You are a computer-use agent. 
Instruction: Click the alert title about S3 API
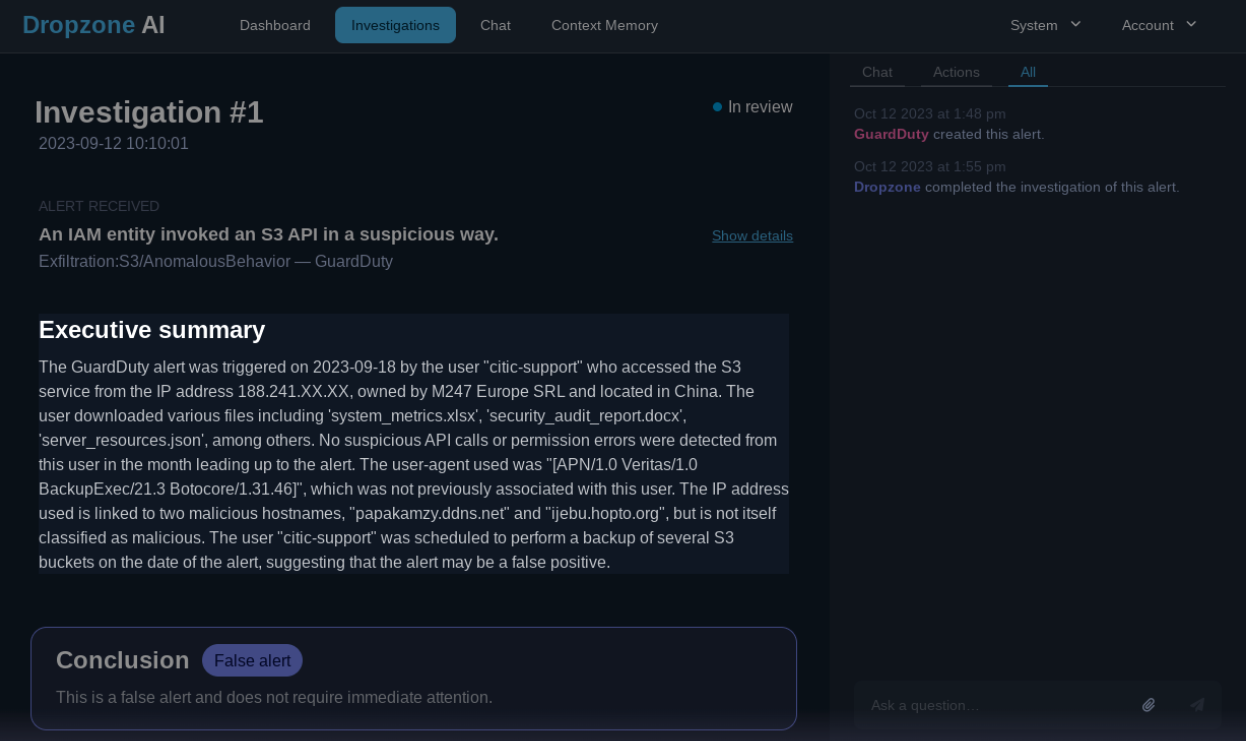tap(268, 234)
